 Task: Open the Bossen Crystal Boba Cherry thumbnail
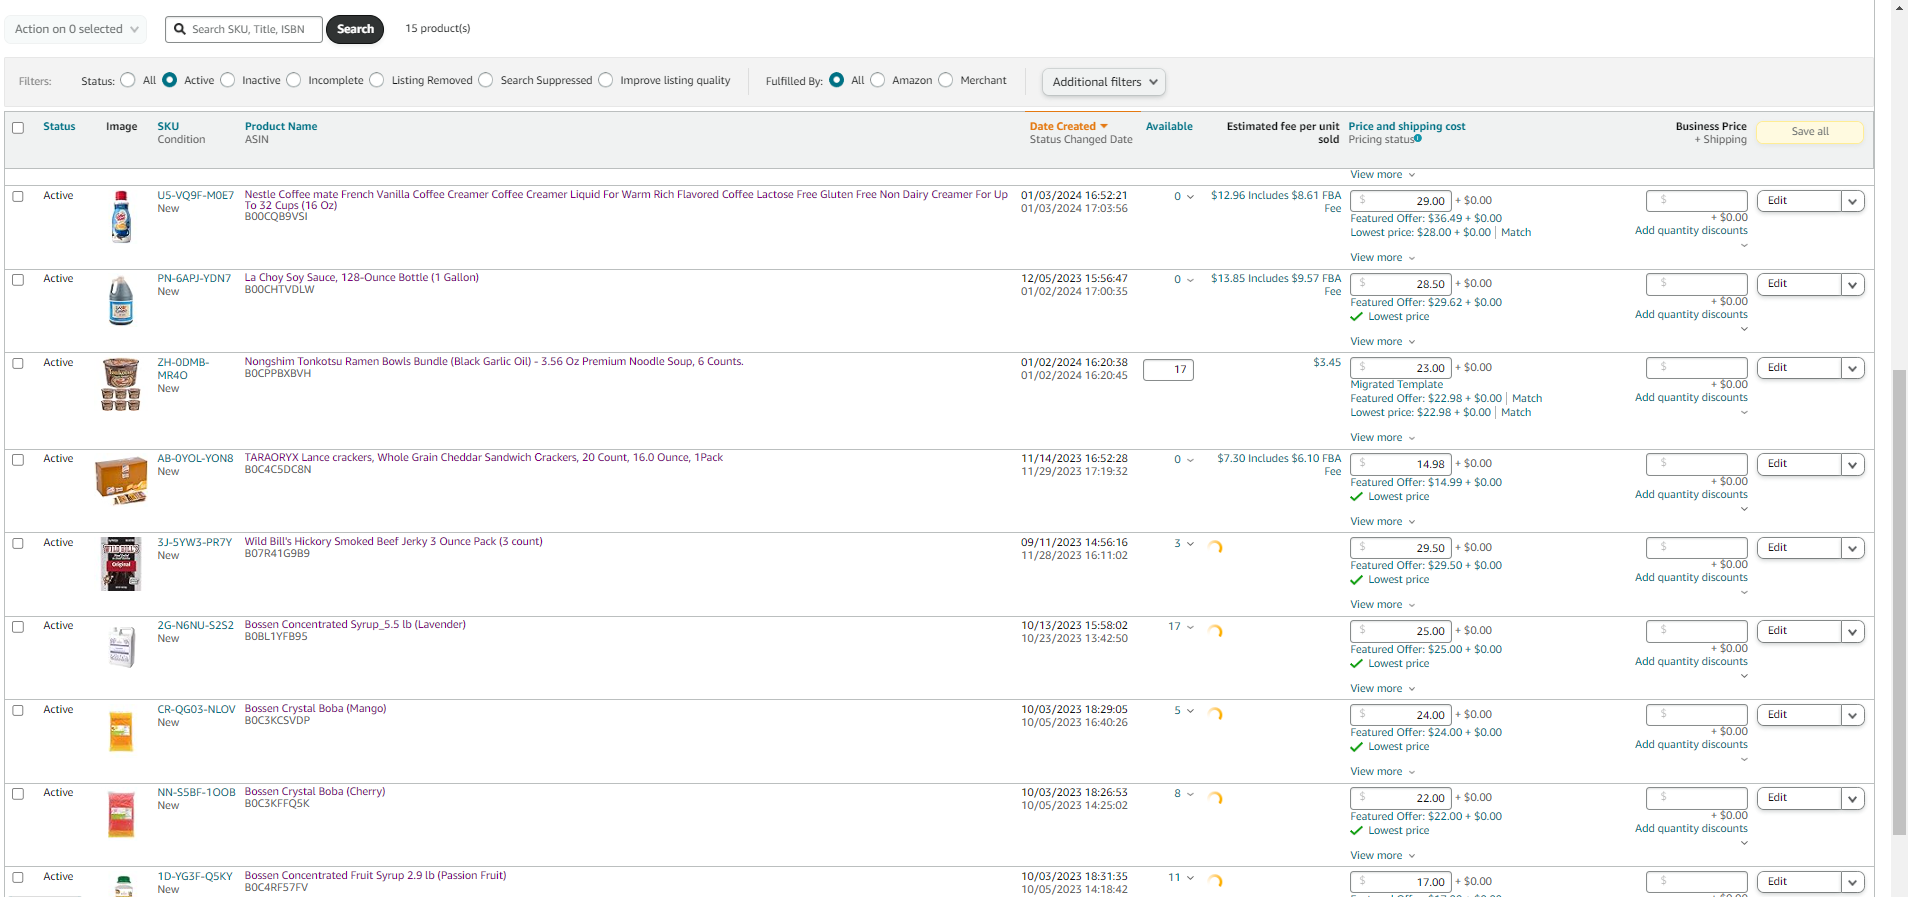coord(121,814)
